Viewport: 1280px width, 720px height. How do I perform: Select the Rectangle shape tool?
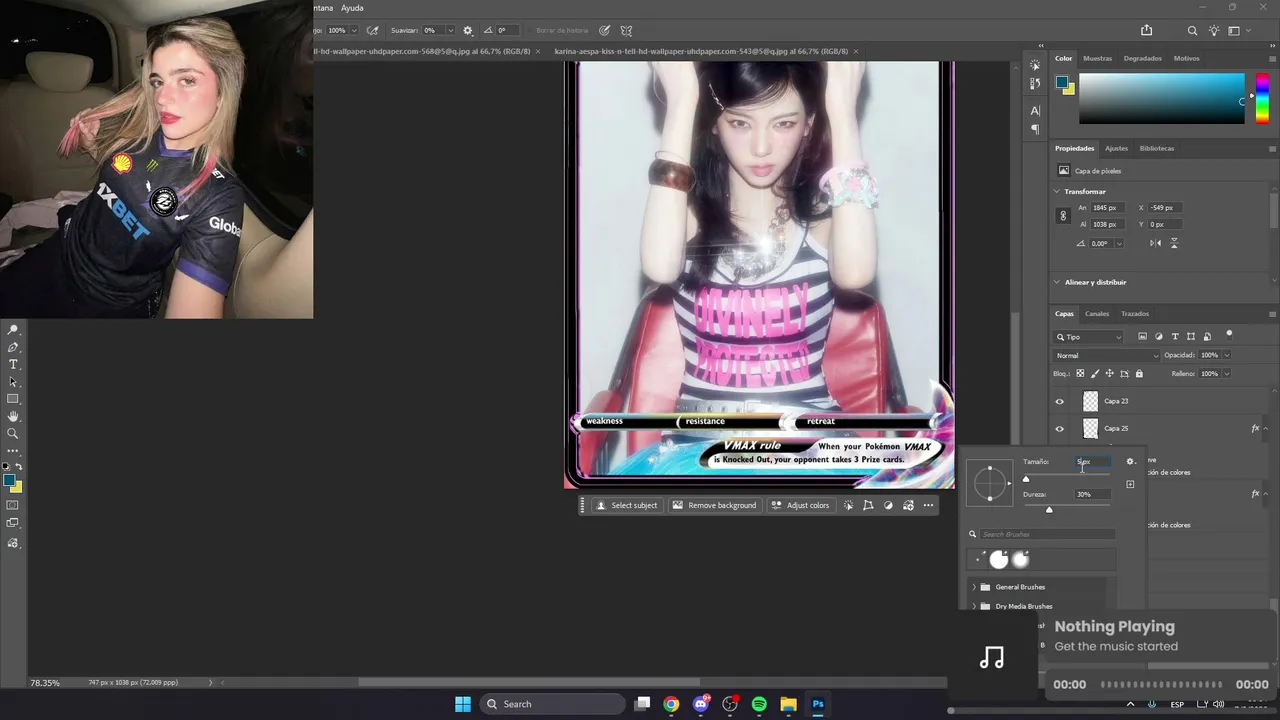(x=13, y=399)
